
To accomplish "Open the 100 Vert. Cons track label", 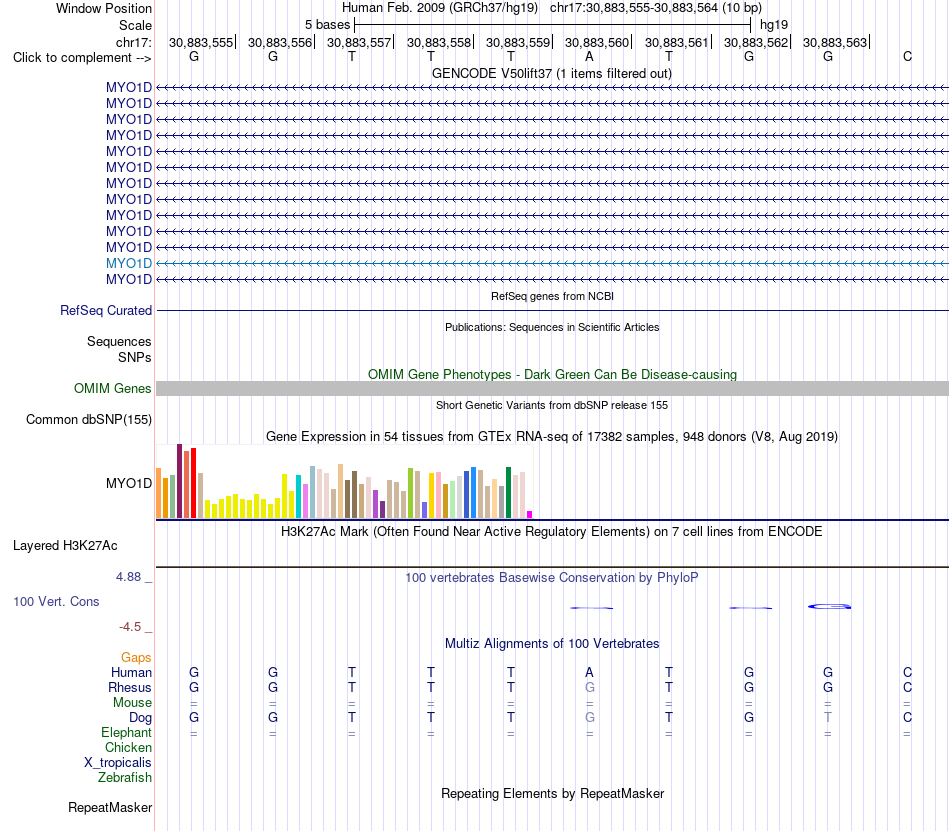I will coord(56,601).
